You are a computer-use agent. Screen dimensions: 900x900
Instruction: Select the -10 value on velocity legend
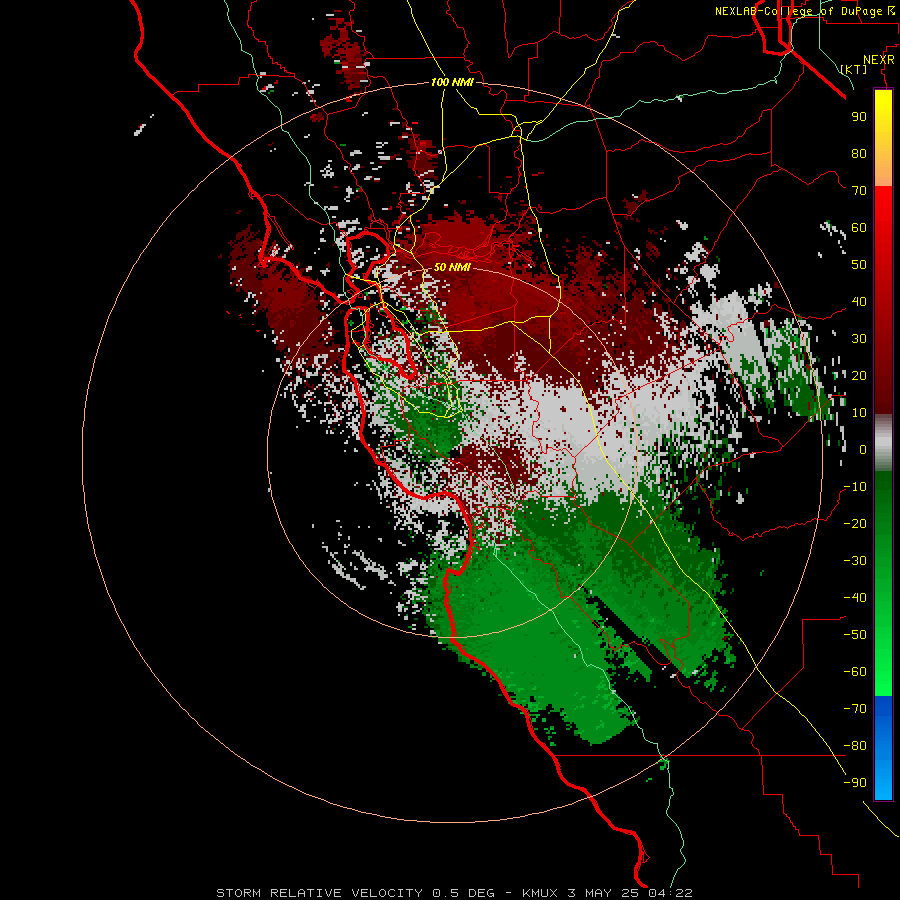(x=855, y=487)
